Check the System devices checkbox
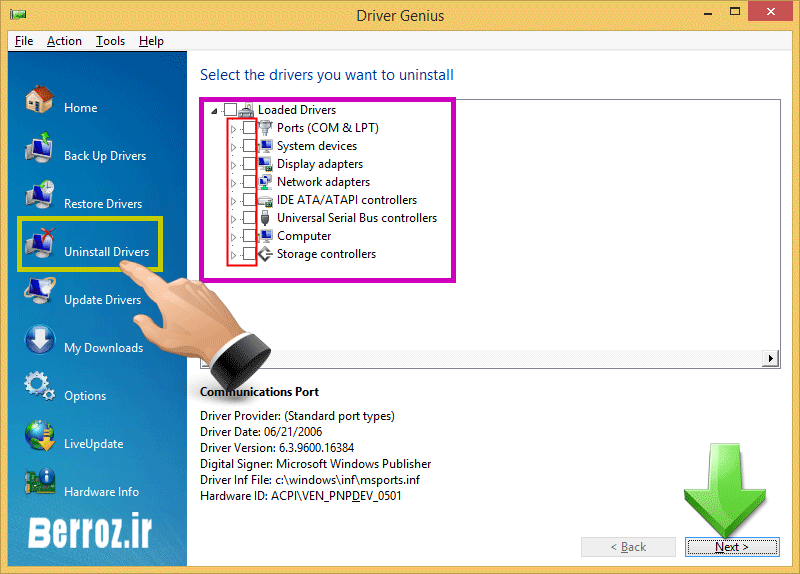This screenshot has width=800, height=574. point(249,146)
